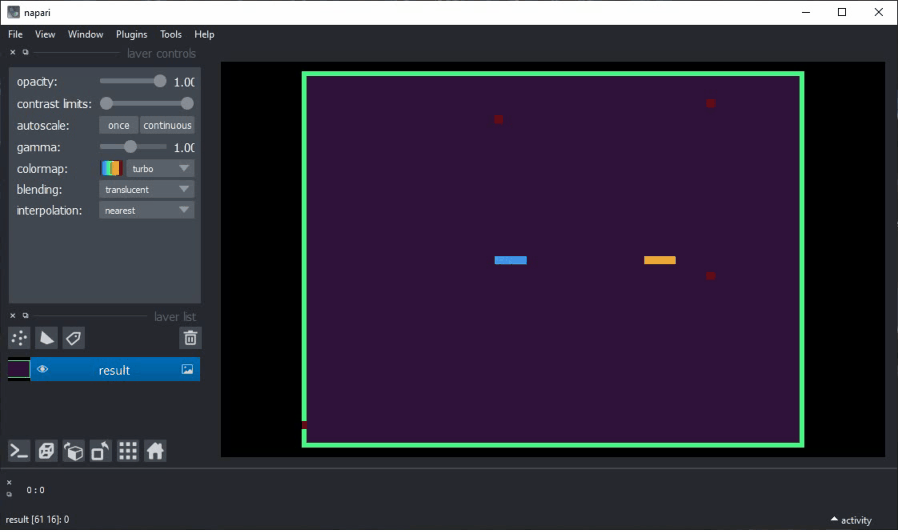Add a new labels layer
Viewport: 900px width, 532px height.
(73, 338)
